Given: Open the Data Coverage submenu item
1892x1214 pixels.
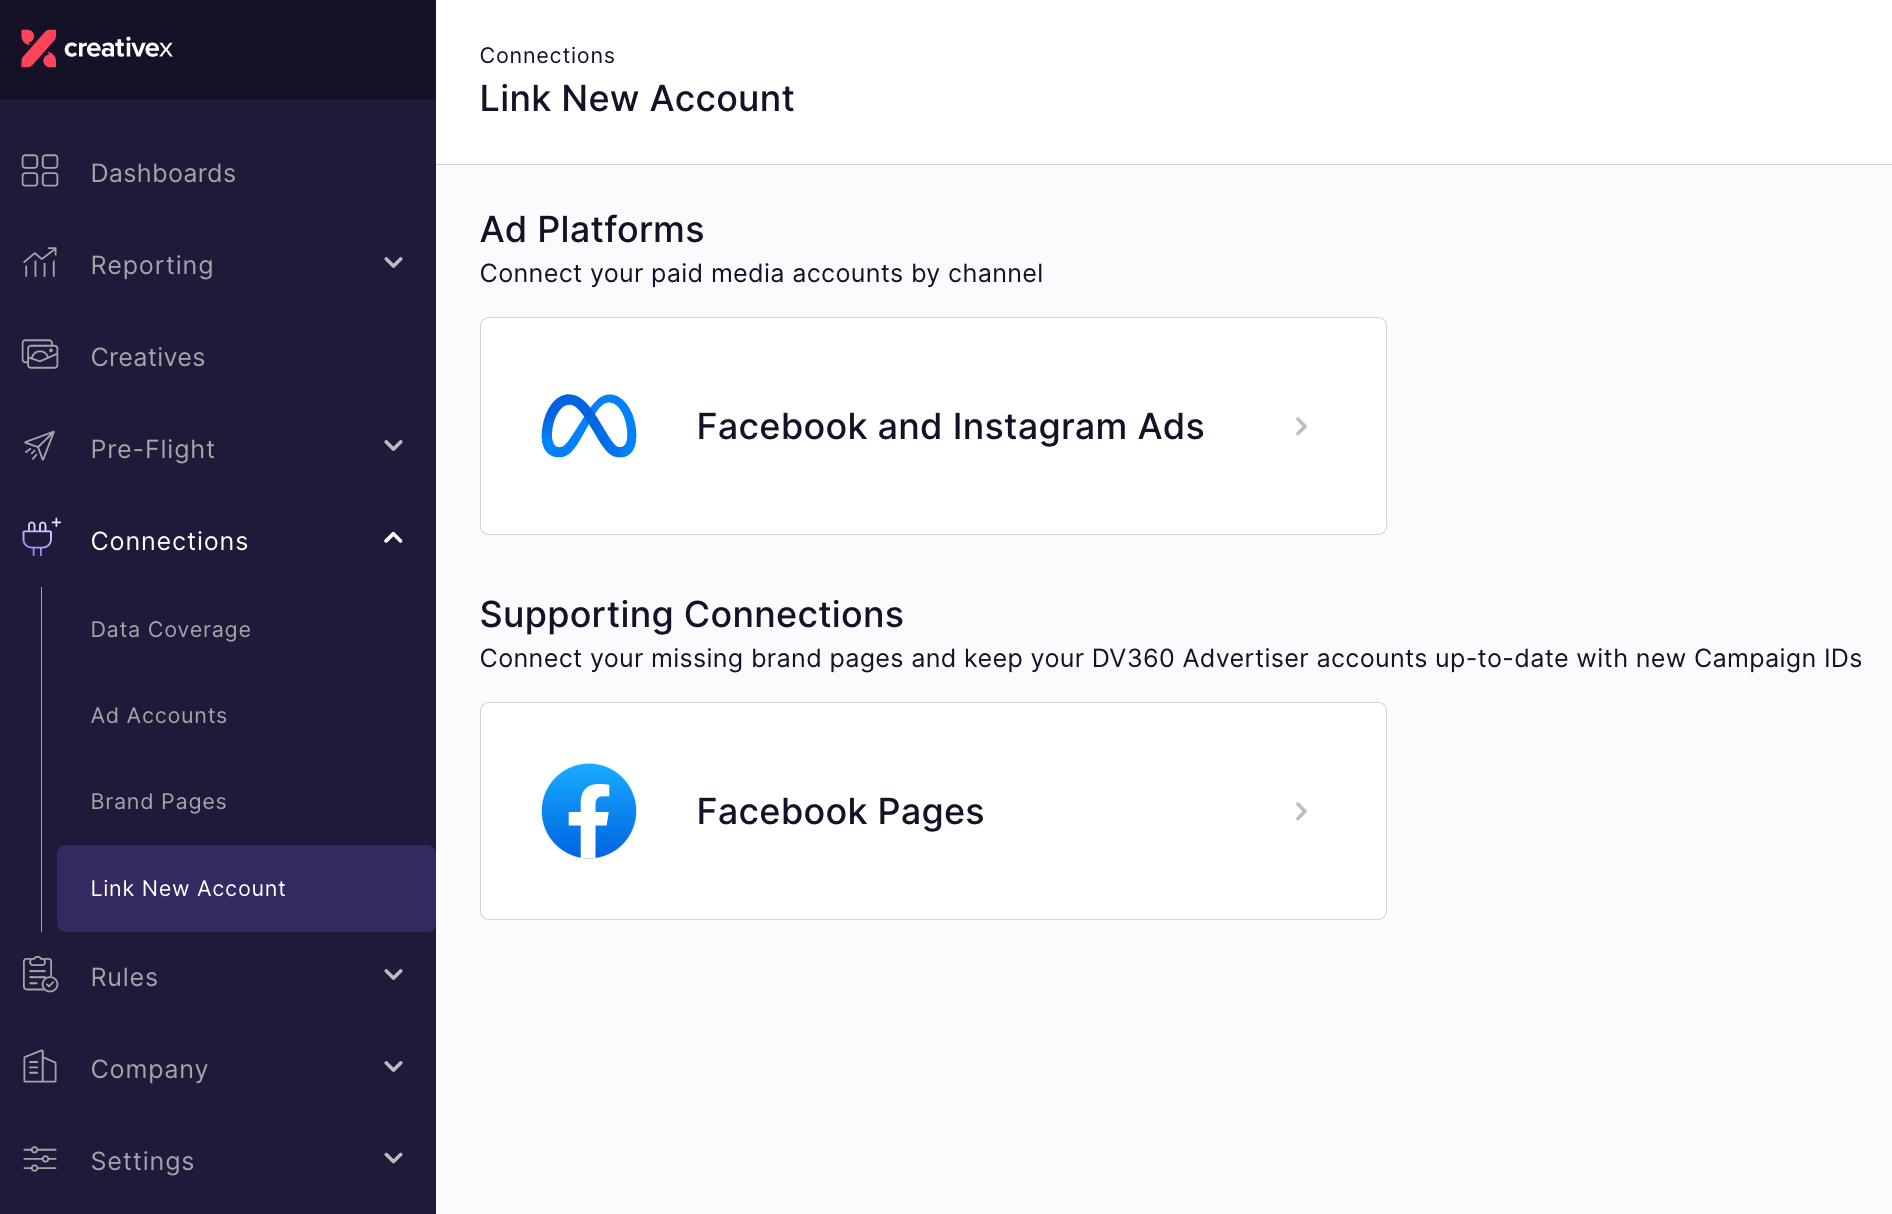Looking at the screenshot, I should [x=171, y=629].
